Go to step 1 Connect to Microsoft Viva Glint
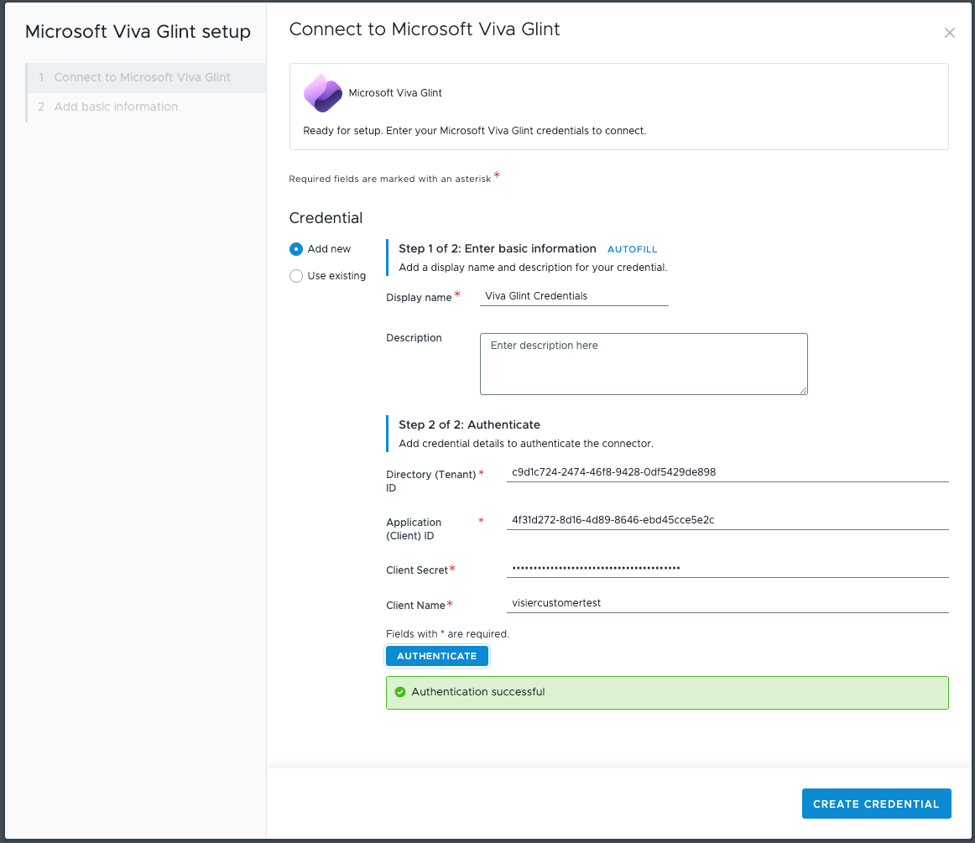 point(147,78)
